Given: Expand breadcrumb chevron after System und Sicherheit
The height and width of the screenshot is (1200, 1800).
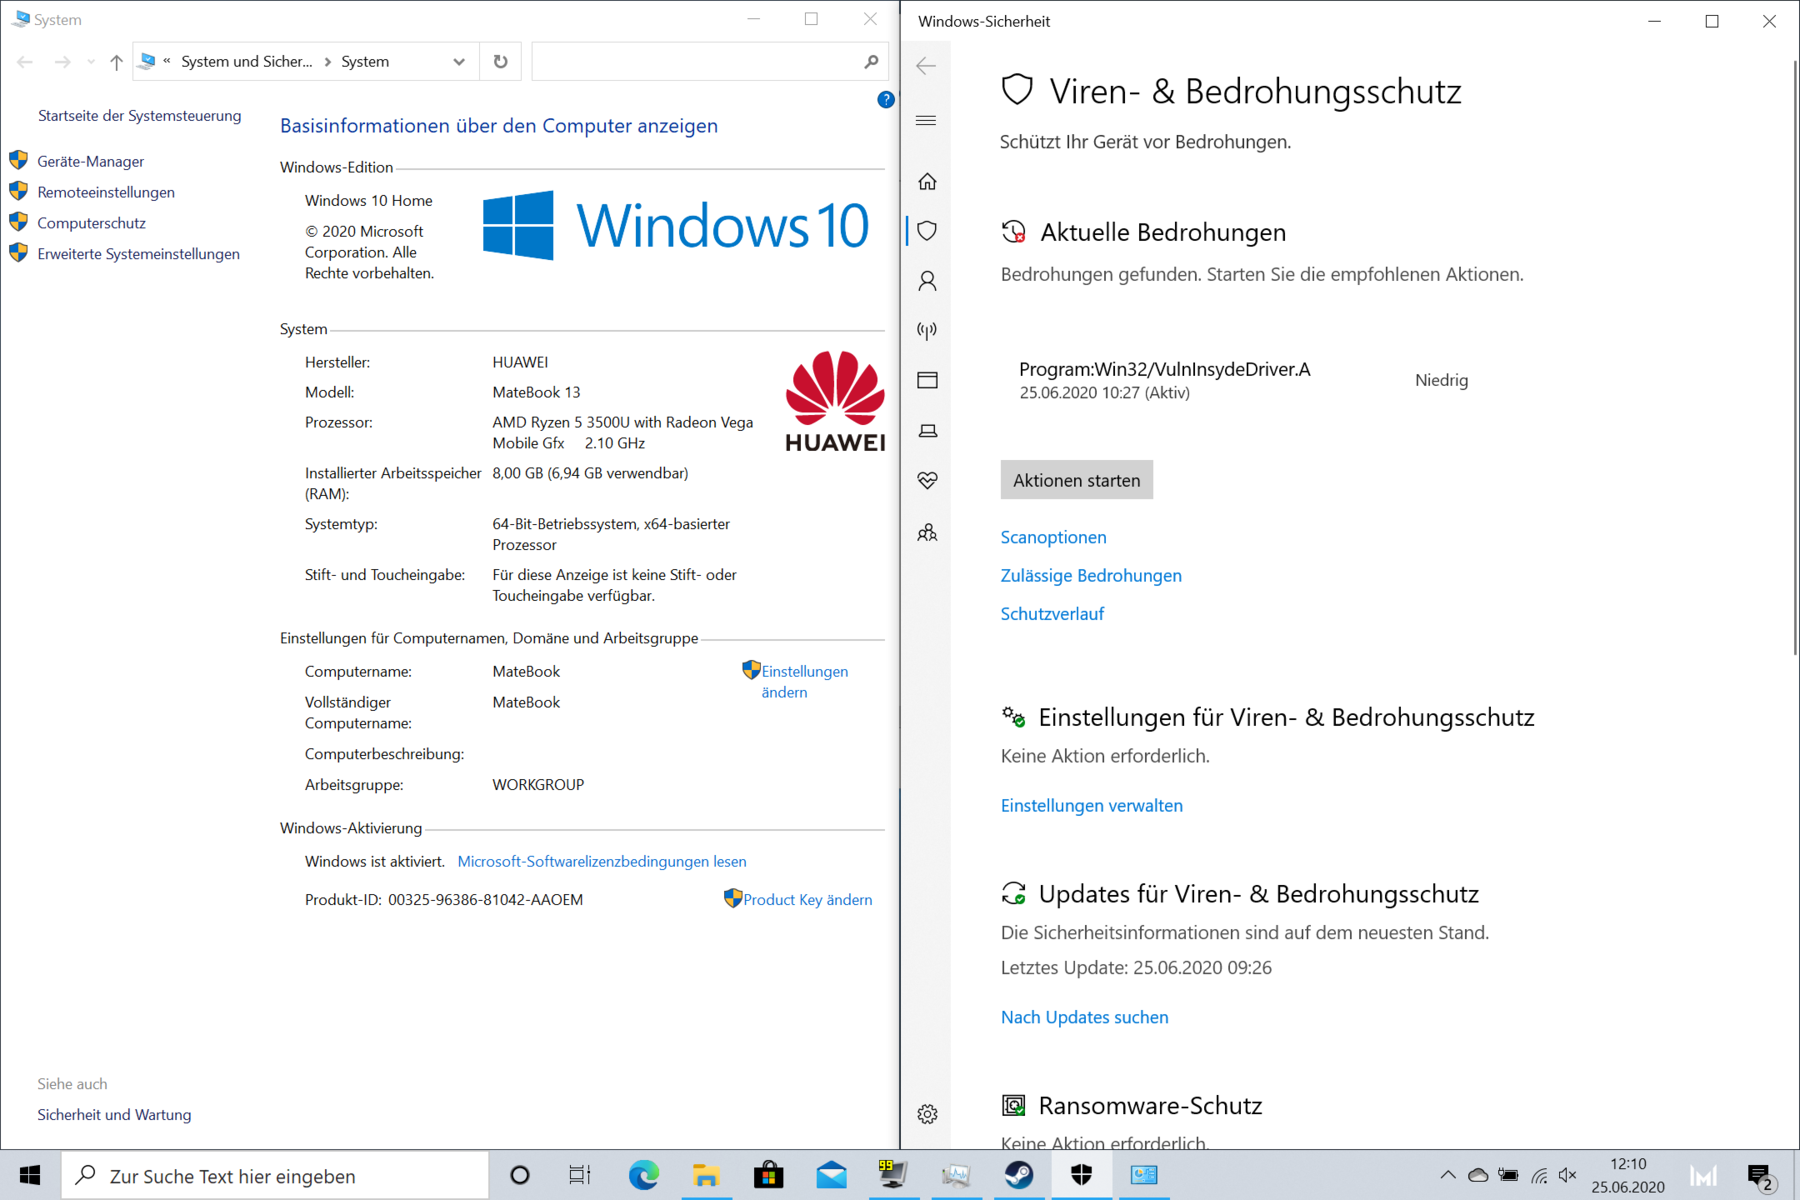Looking at the screenshot, I should 327,62.
